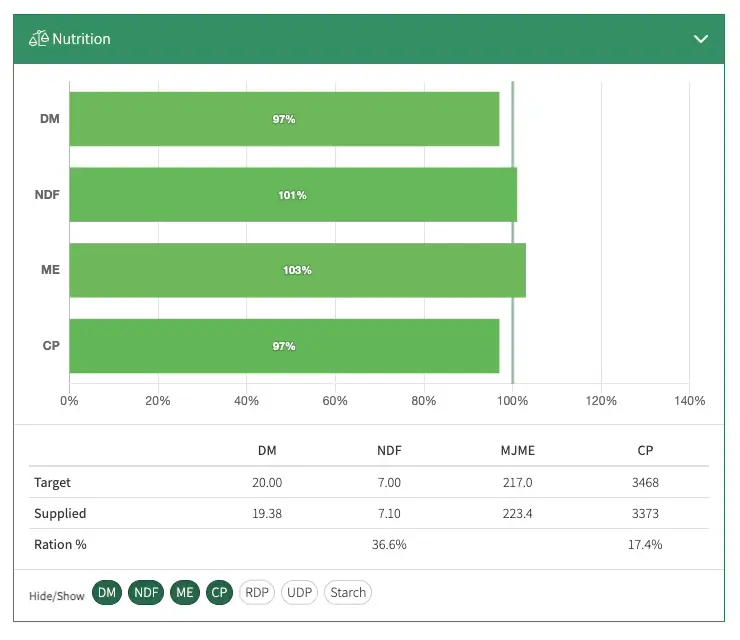
Task: Select the NDF column header in table
Action: [389, 451]
